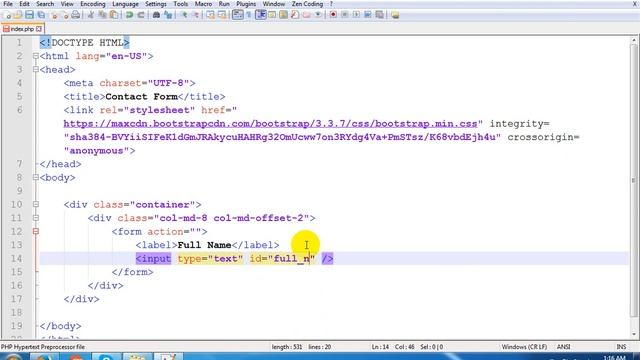Toggle Show All Characters button
640x360 pixels.
click(x=249, y=15)
